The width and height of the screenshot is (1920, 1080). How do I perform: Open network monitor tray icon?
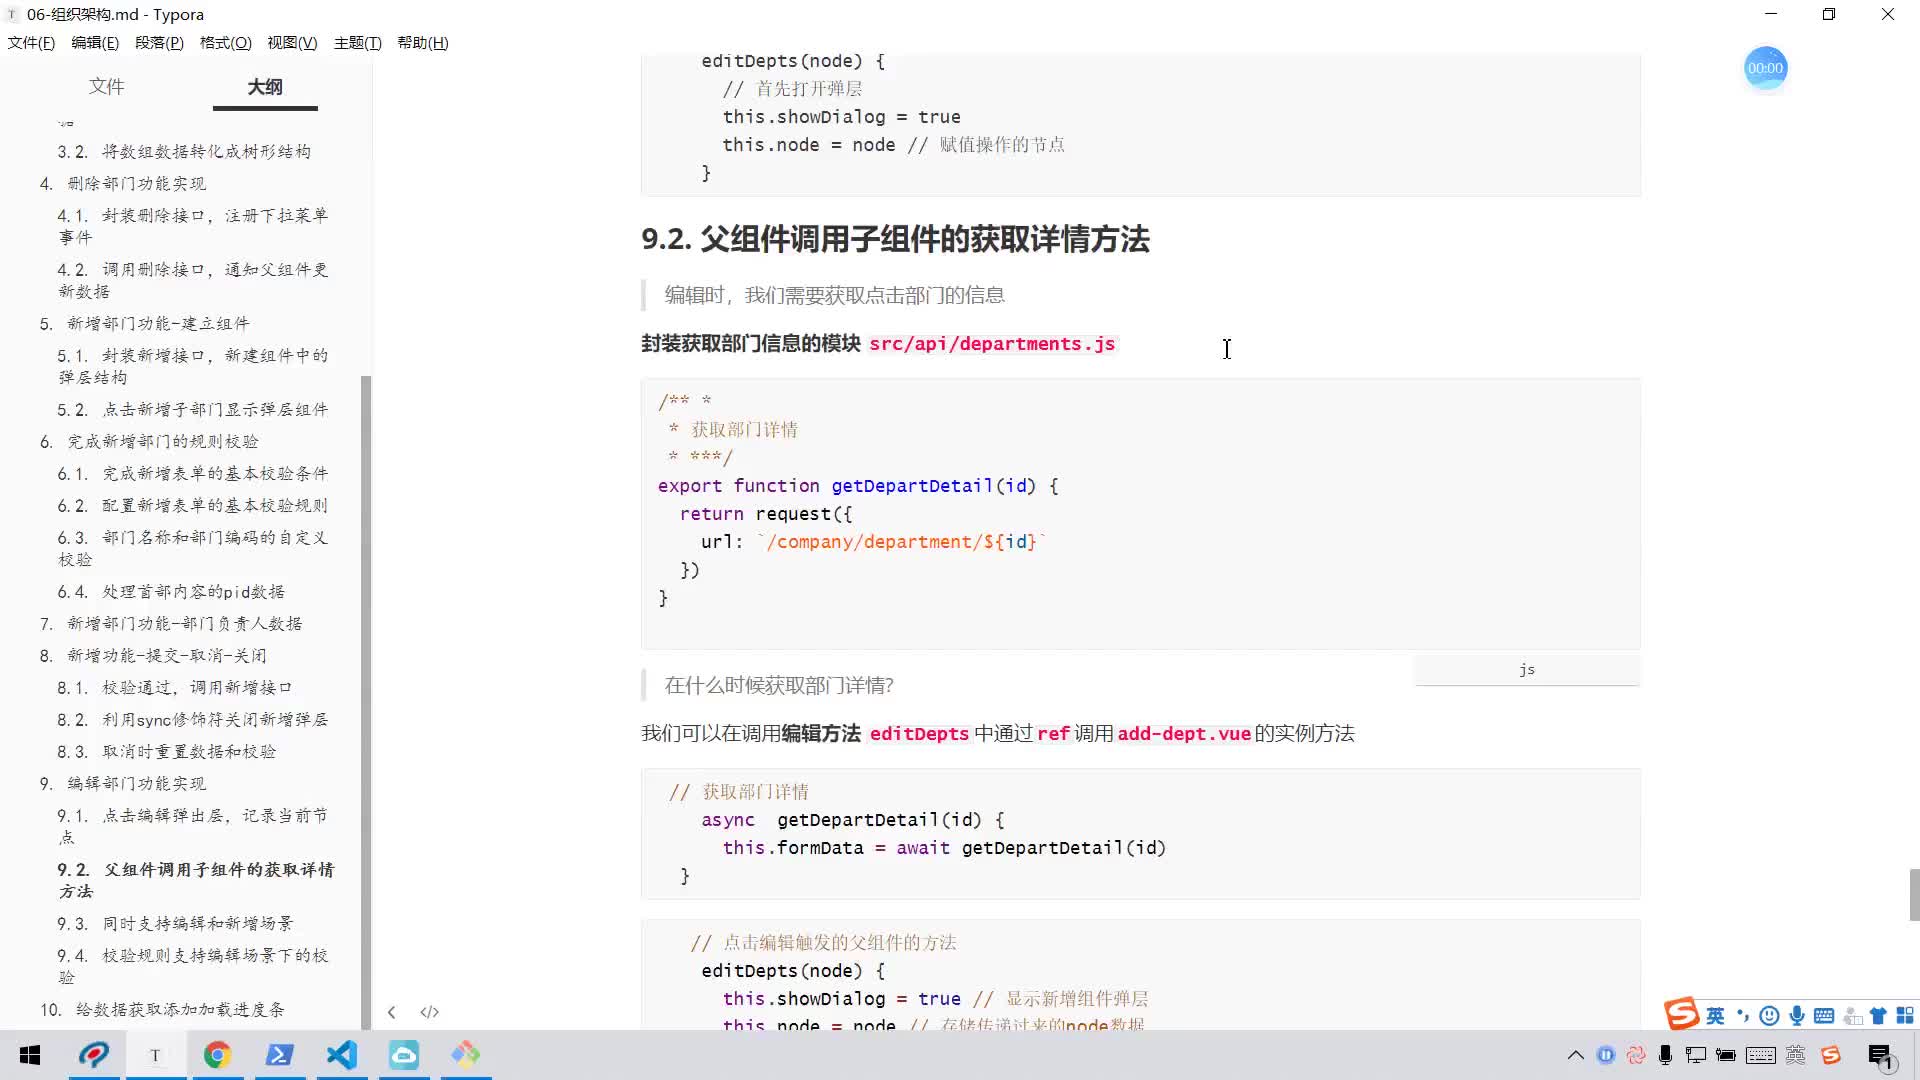pyautogui.click(x=1696, y=1055)
